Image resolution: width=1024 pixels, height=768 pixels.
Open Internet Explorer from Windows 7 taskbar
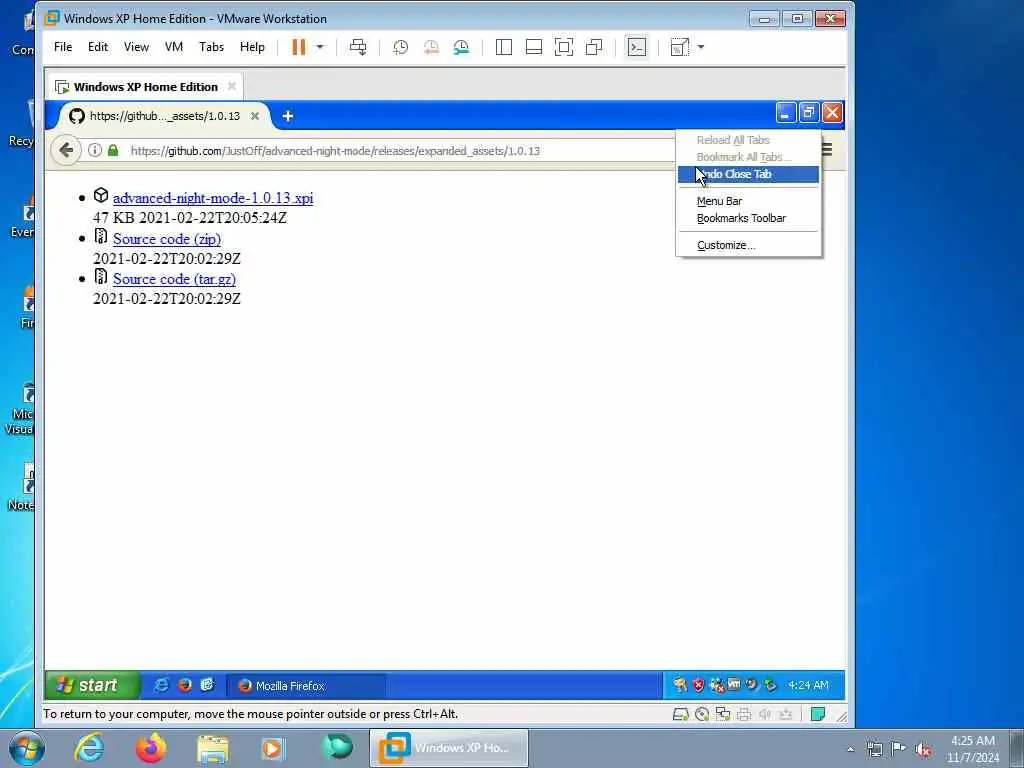click(x=89, y=748)
